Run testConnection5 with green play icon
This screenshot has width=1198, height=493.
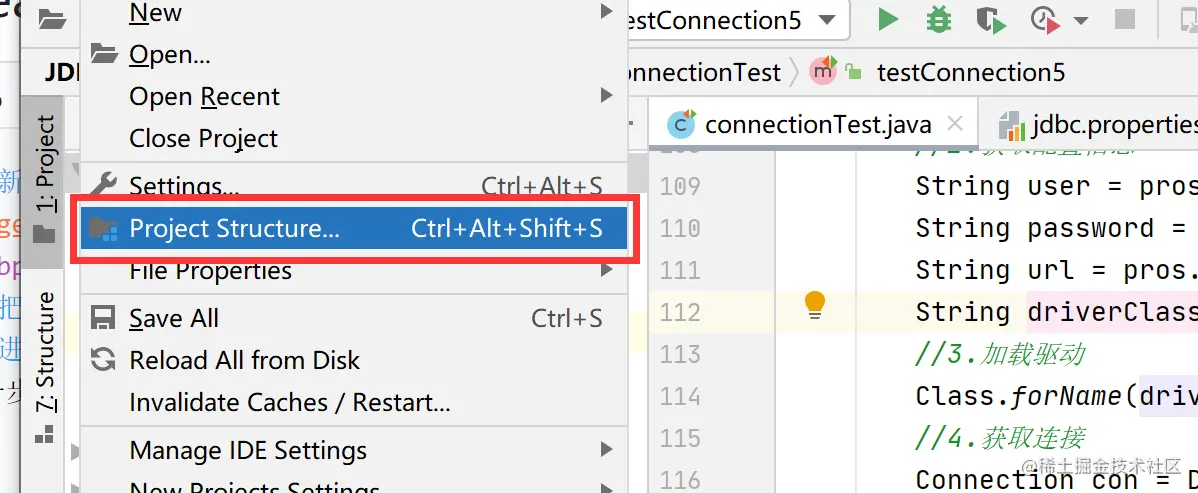[x=888, y=19]
